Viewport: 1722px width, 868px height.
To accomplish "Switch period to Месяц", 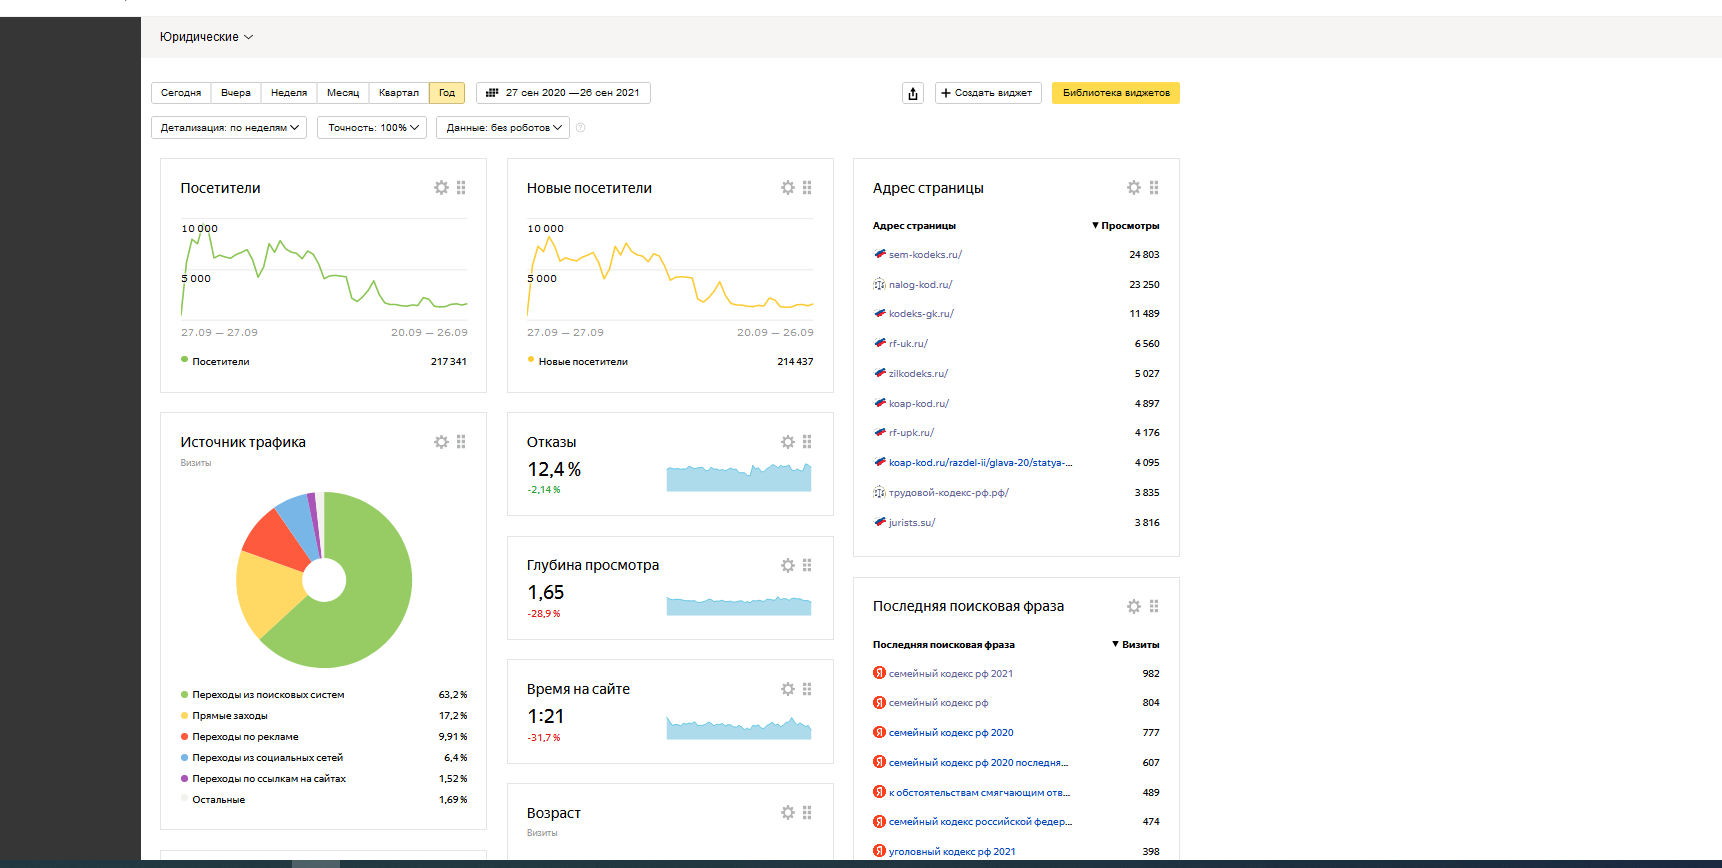I will coord(342,93).
